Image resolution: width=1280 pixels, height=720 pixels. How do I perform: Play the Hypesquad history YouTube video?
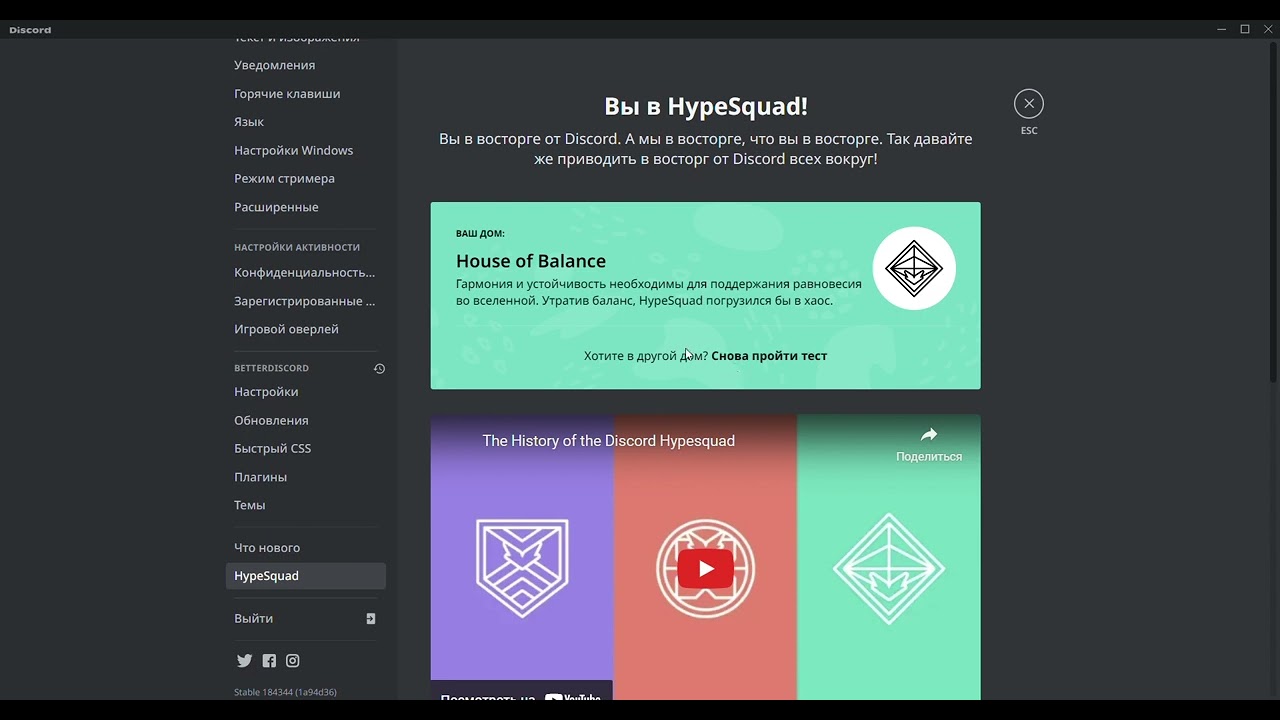tap(705, 569)
